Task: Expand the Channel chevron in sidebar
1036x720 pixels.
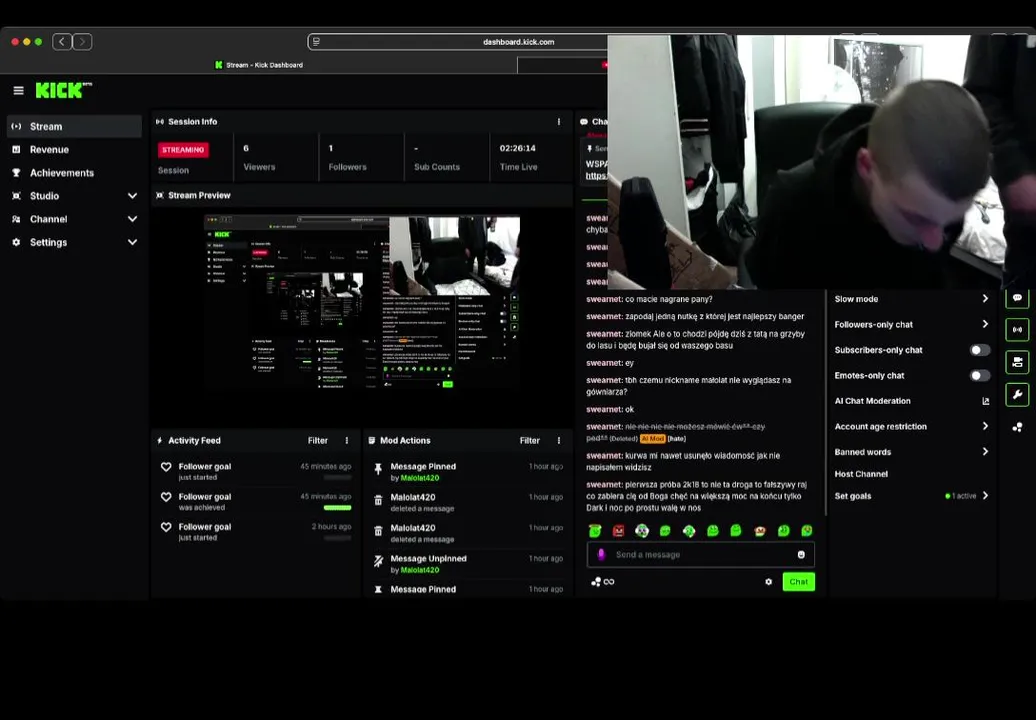Action: point(132,219)
